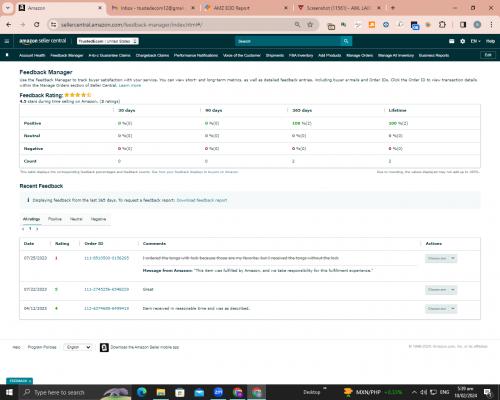Open the tab search chevron in Chrome
The height and width of the screenshot is (400, 500).
[x=7, y=8]
